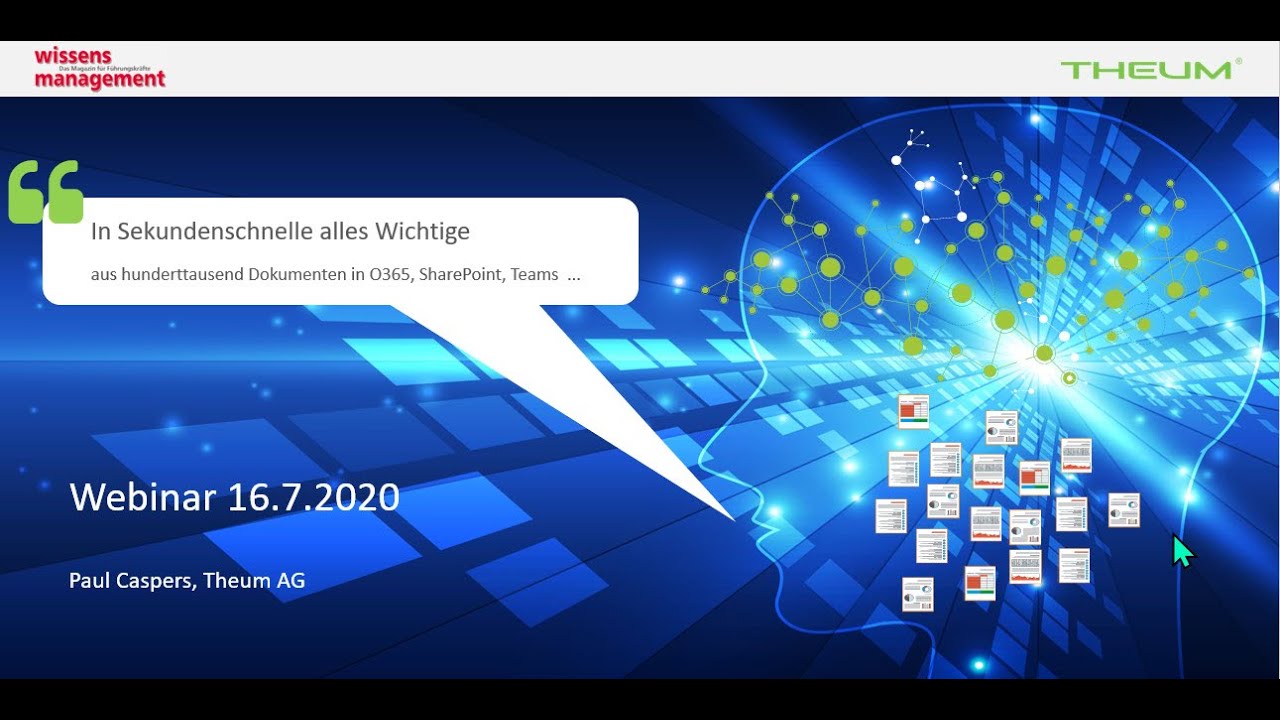
Task: Click the 'Webinar 16.7.2020' title
Action: pyautogui.click(x=235, y=497)
